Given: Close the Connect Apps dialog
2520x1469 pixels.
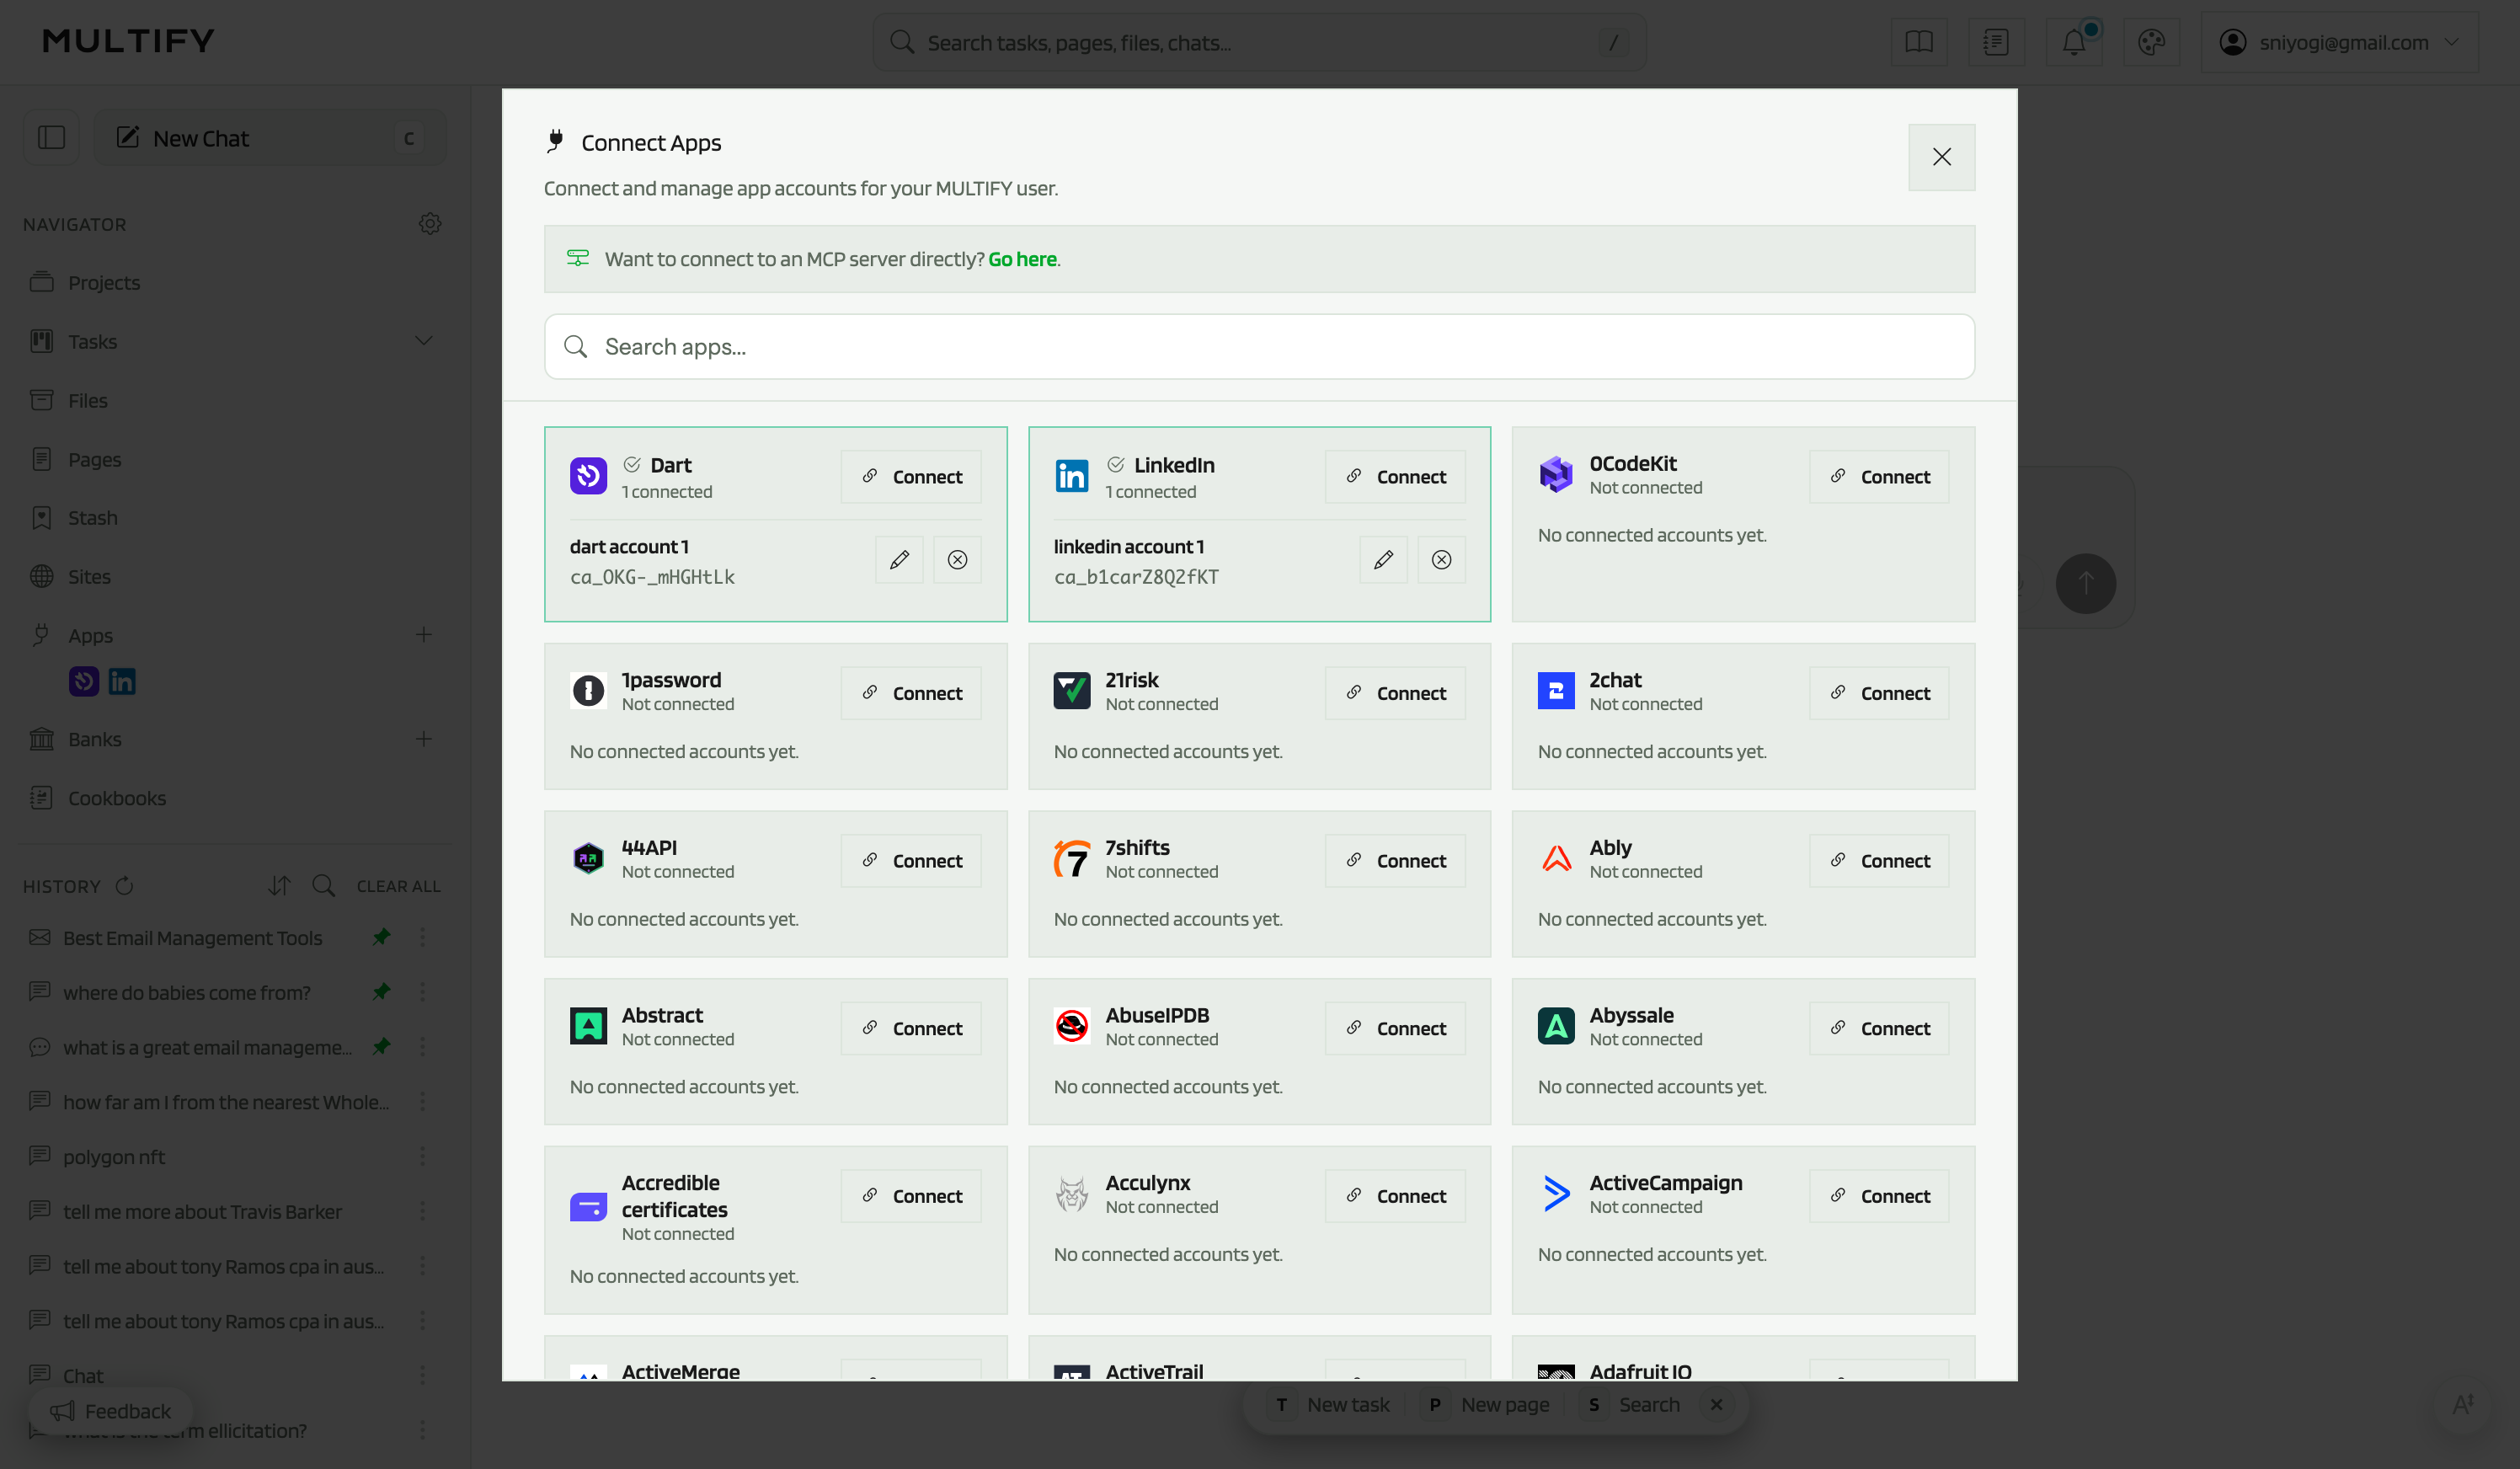Looking at the screenshot, I should [1942, 157].
